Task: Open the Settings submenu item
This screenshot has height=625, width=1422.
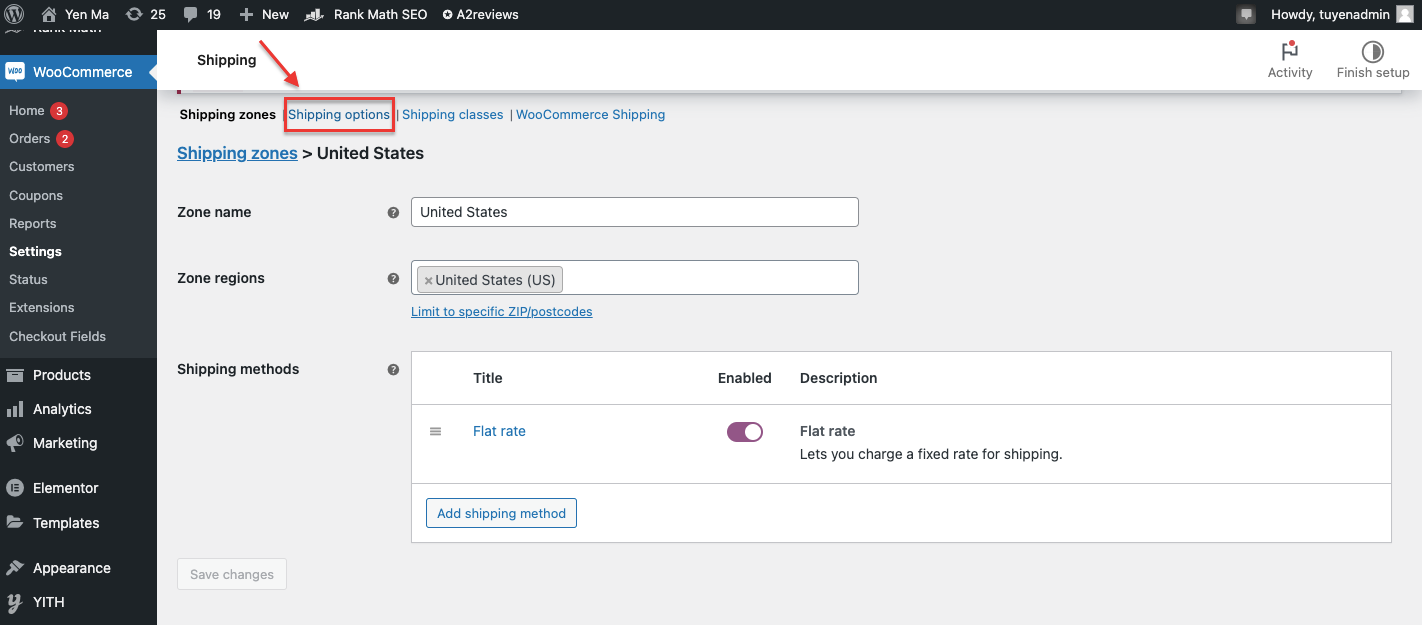Action: [35, 251]
